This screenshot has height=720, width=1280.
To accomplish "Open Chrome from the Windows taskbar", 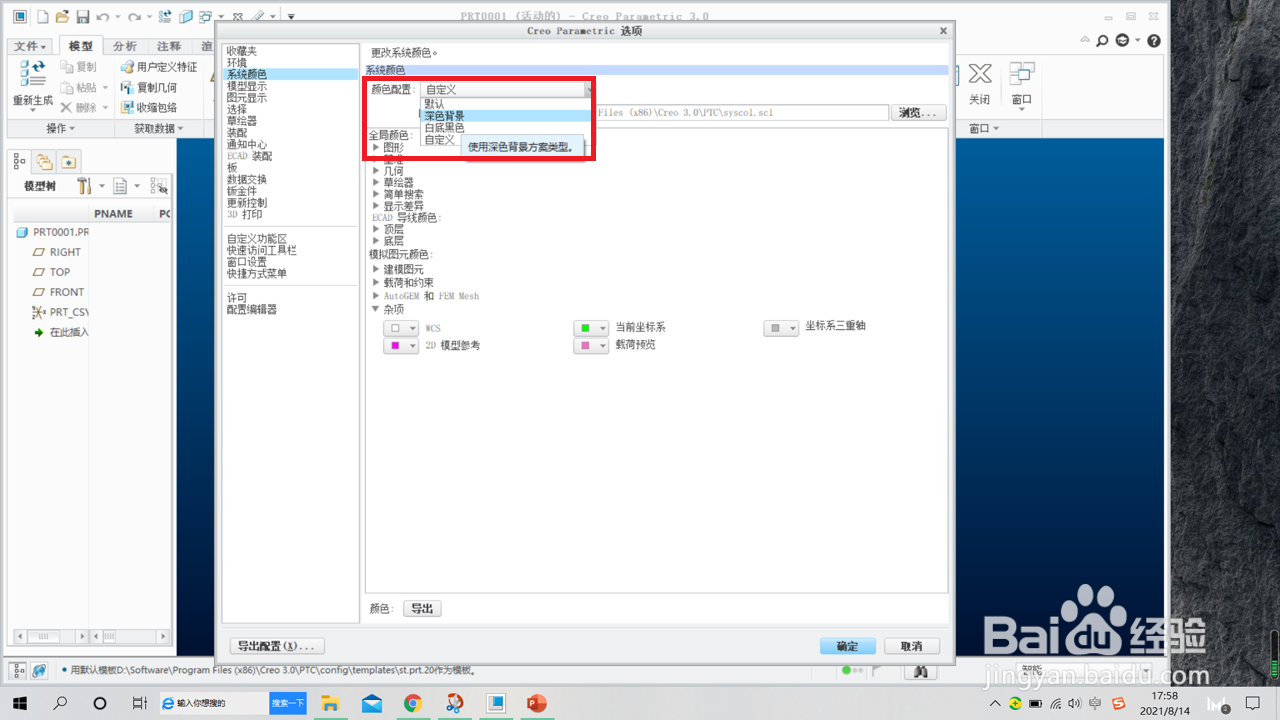I will [413, 704].
